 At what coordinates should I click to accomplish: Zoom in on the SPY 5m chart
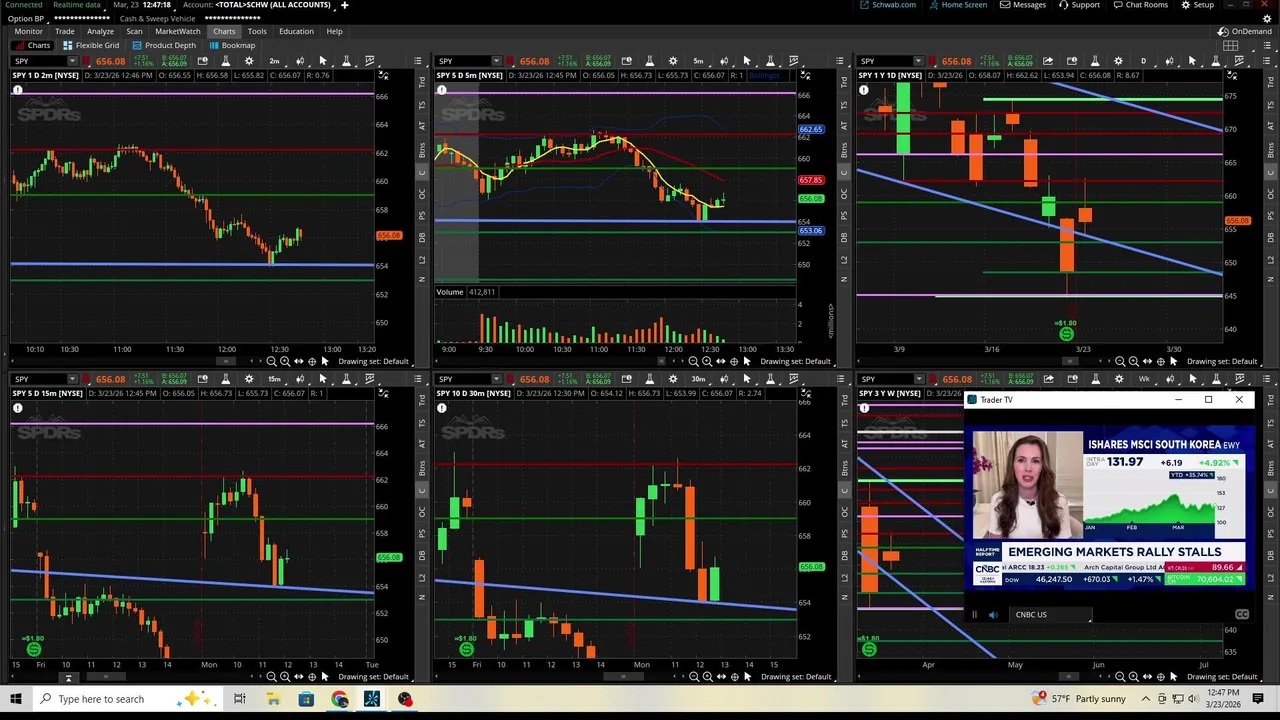click(707, 361)
